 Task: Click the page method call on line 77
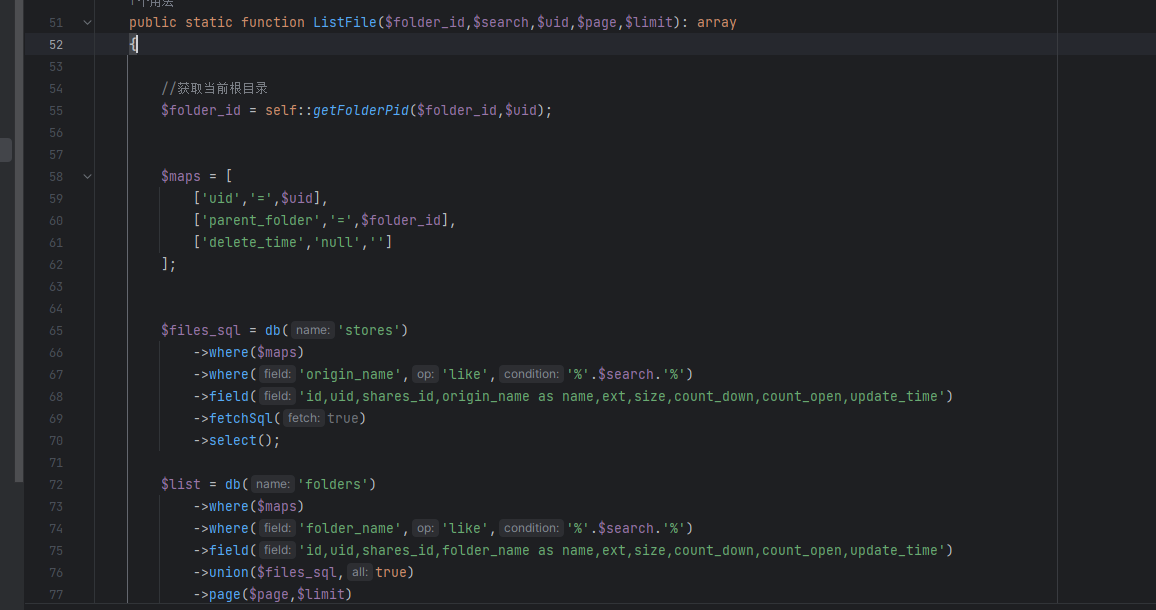225,595
